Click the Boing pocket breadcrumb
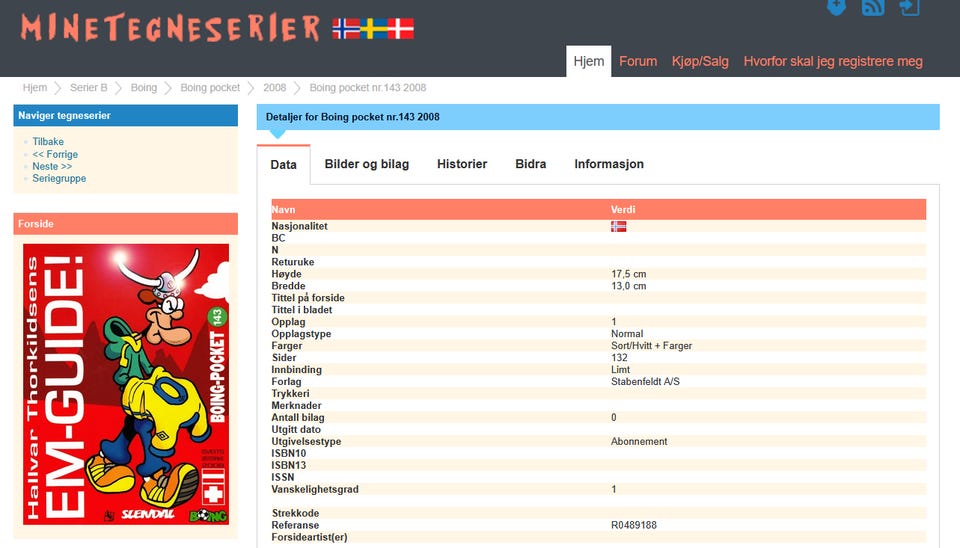The height and width of the screenshot is (548, 960). (210, 88)
